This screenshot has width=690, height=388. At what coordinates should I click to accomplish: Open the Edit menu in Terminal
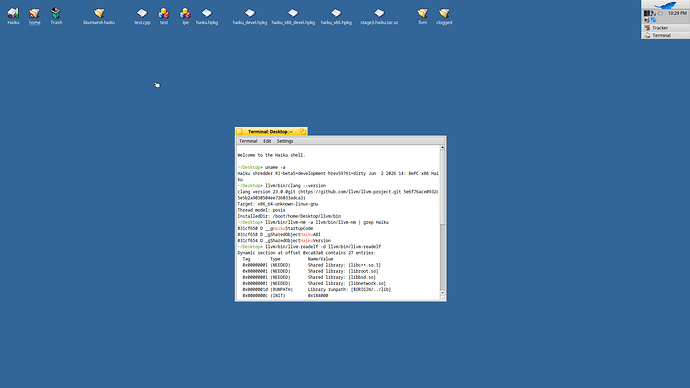[x=267, y=141]
